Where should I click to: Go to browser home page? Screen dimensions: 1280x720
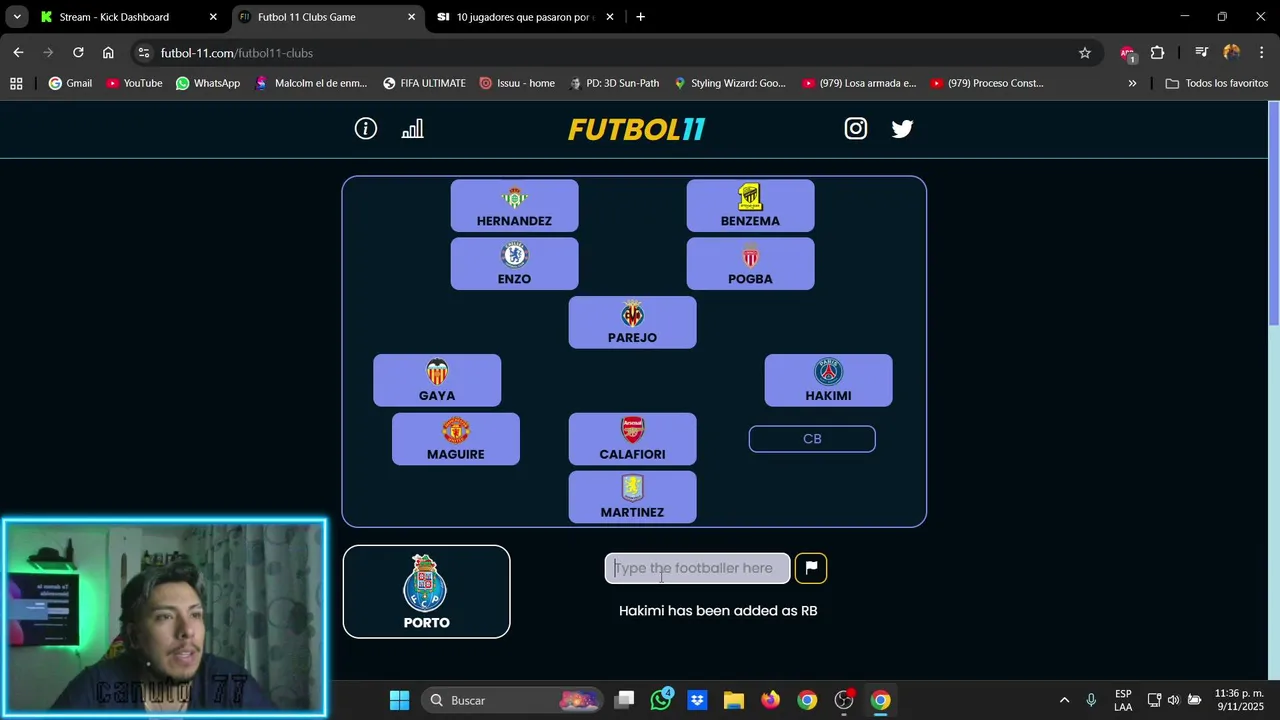tap(108, 53)
